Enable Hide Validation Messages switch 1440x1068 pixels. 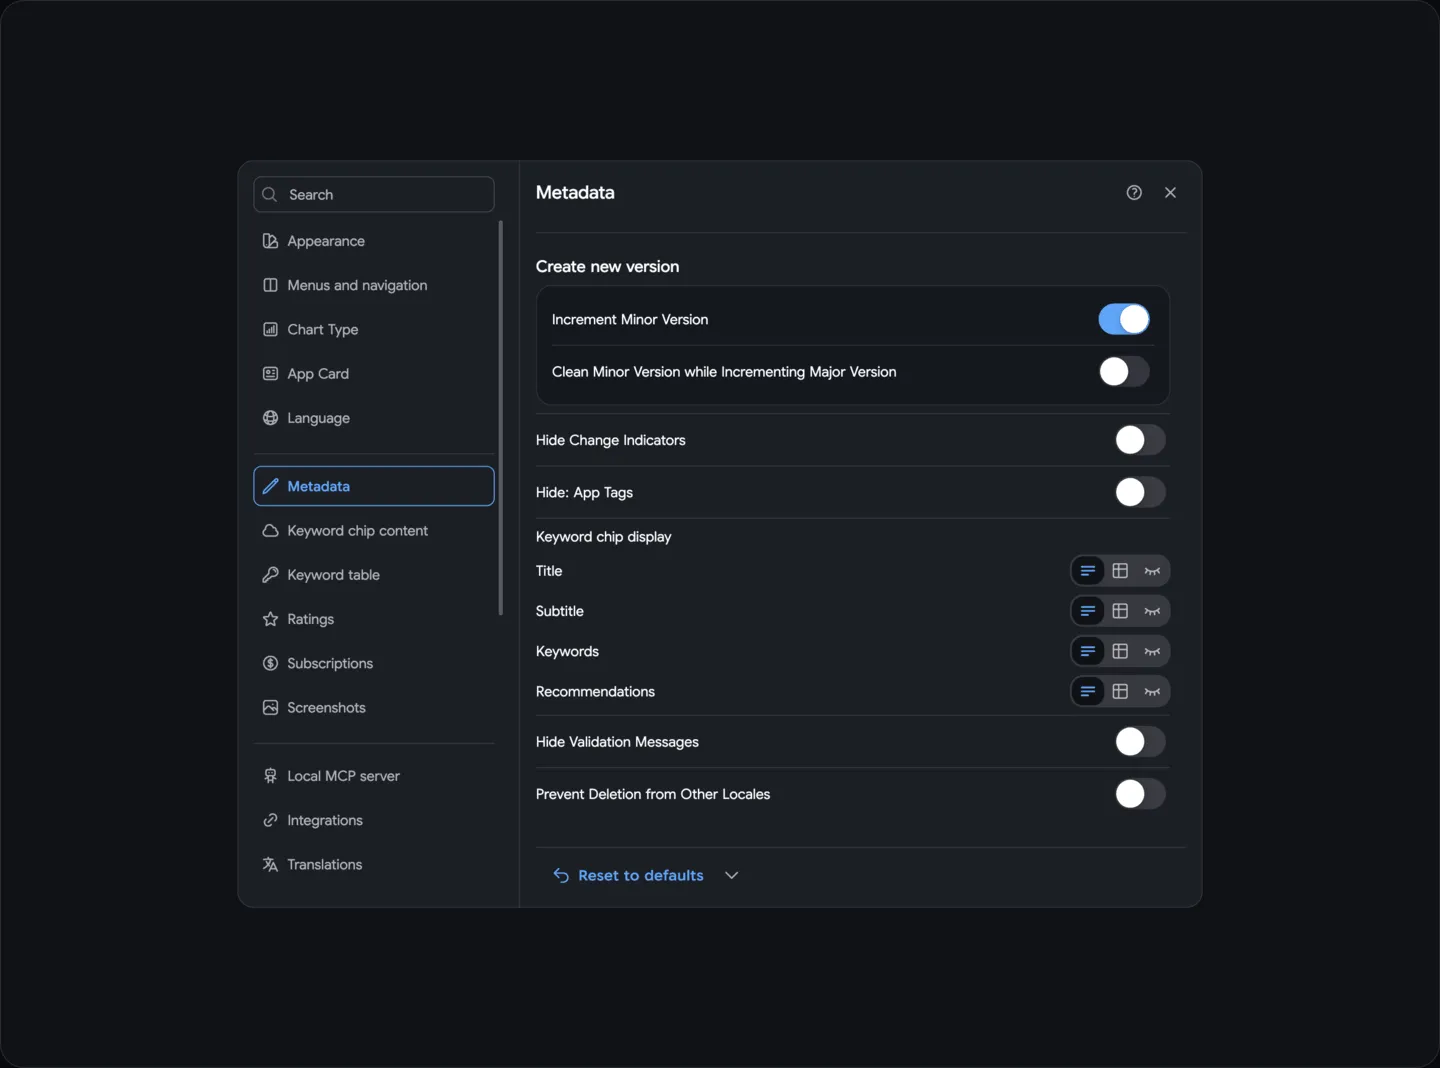coord(1140,742)
